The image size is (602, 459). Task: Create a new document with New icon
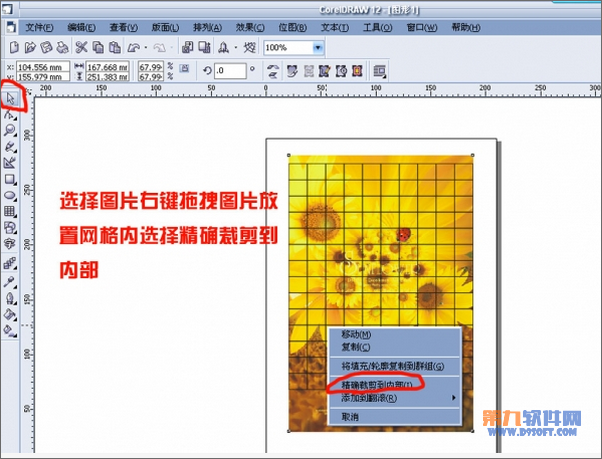point(14,48)
